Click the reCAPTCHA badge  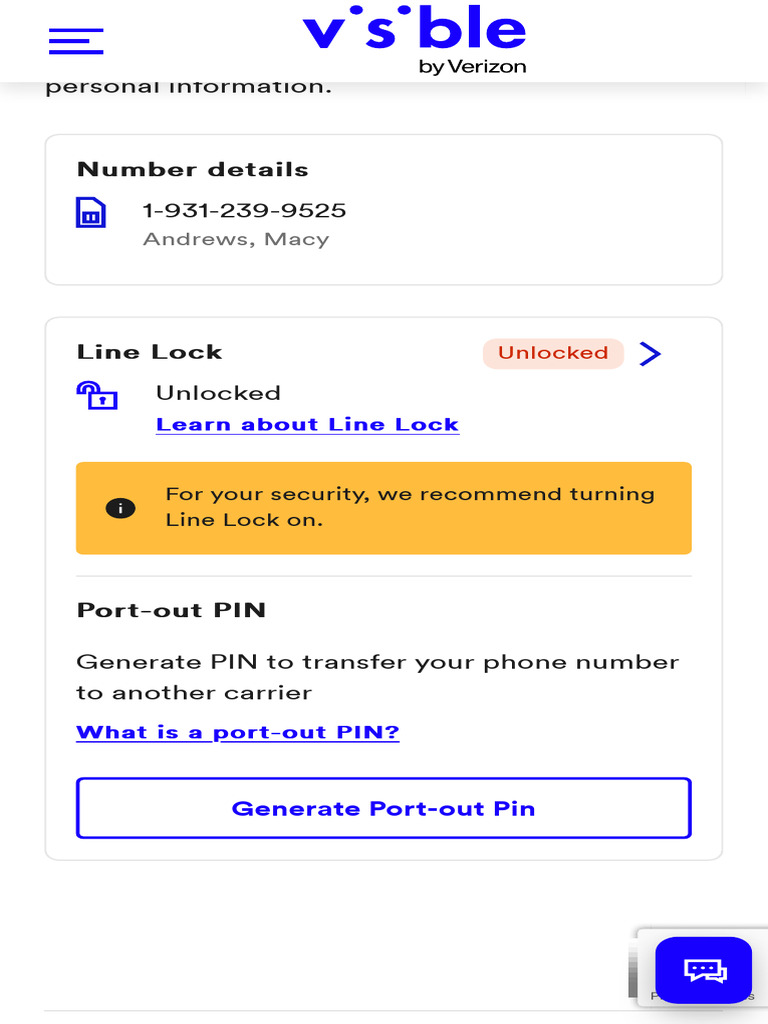tap(641, 963)
